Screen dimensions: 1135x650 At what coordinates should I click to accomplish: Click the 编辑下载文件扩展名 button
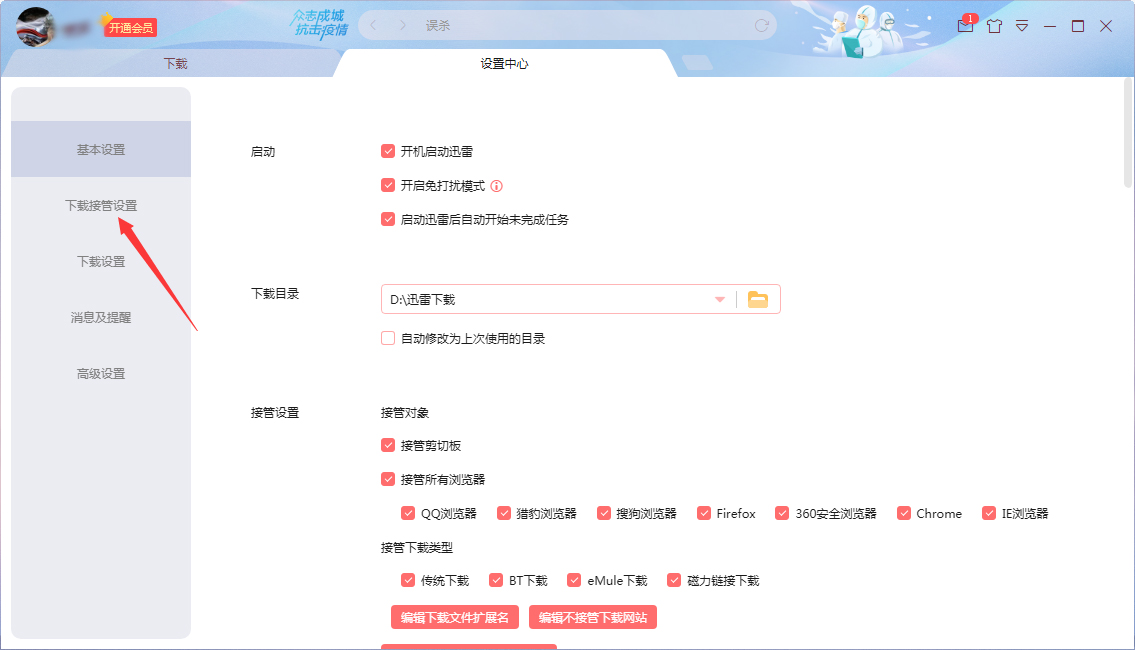coord(455,617)
